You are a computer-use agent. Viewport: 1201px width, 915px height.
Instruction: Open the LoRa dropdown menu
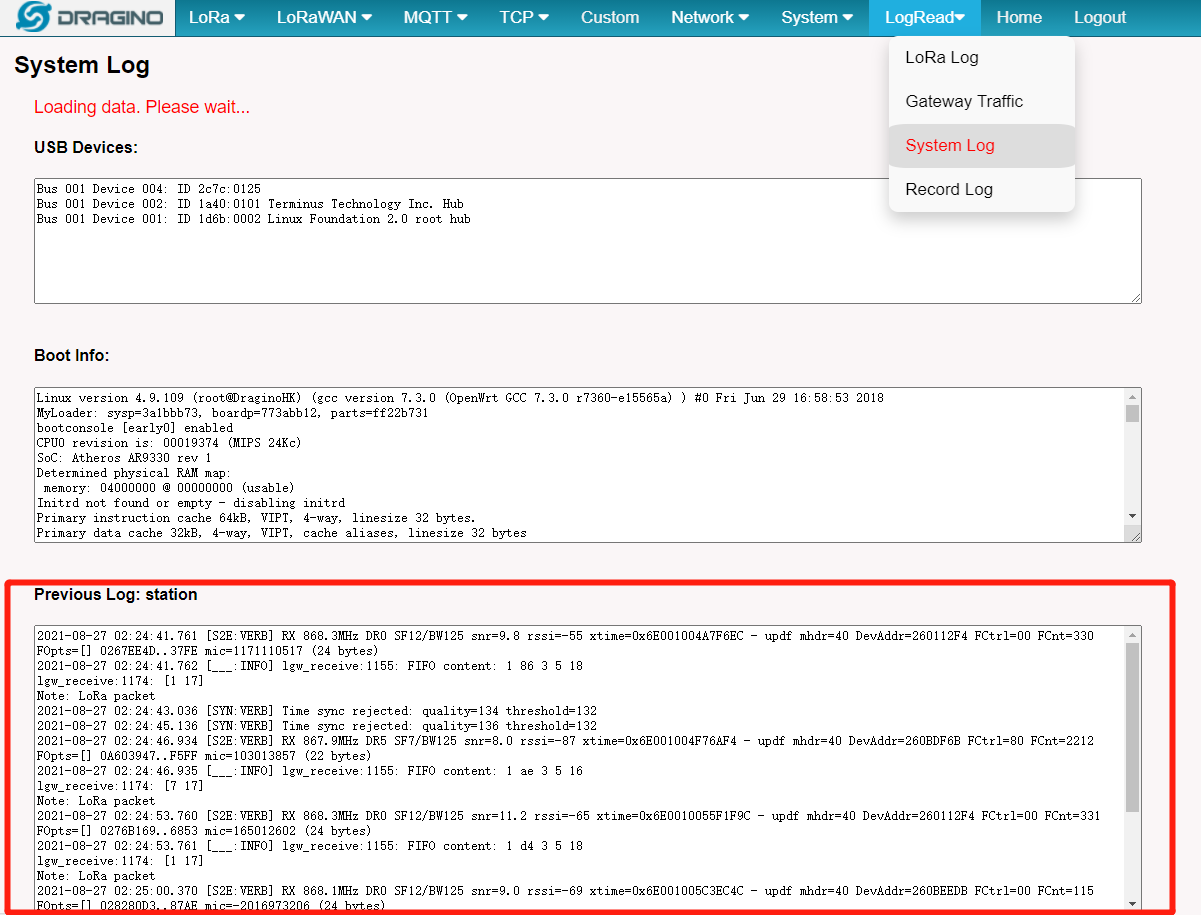pyautogui.click(x=216, y=17)
